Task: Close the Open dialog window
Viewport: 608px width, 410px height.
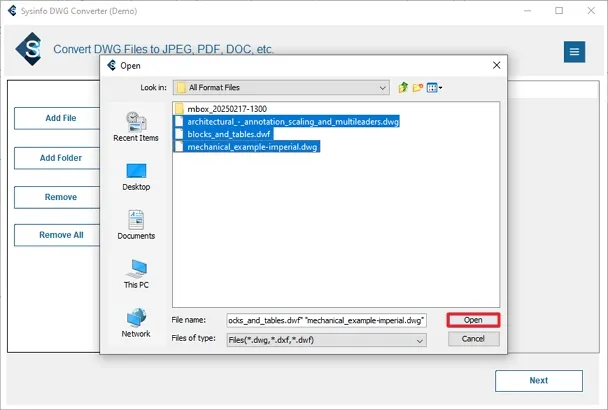Action: pyautogui.click(x=496, y=66)
